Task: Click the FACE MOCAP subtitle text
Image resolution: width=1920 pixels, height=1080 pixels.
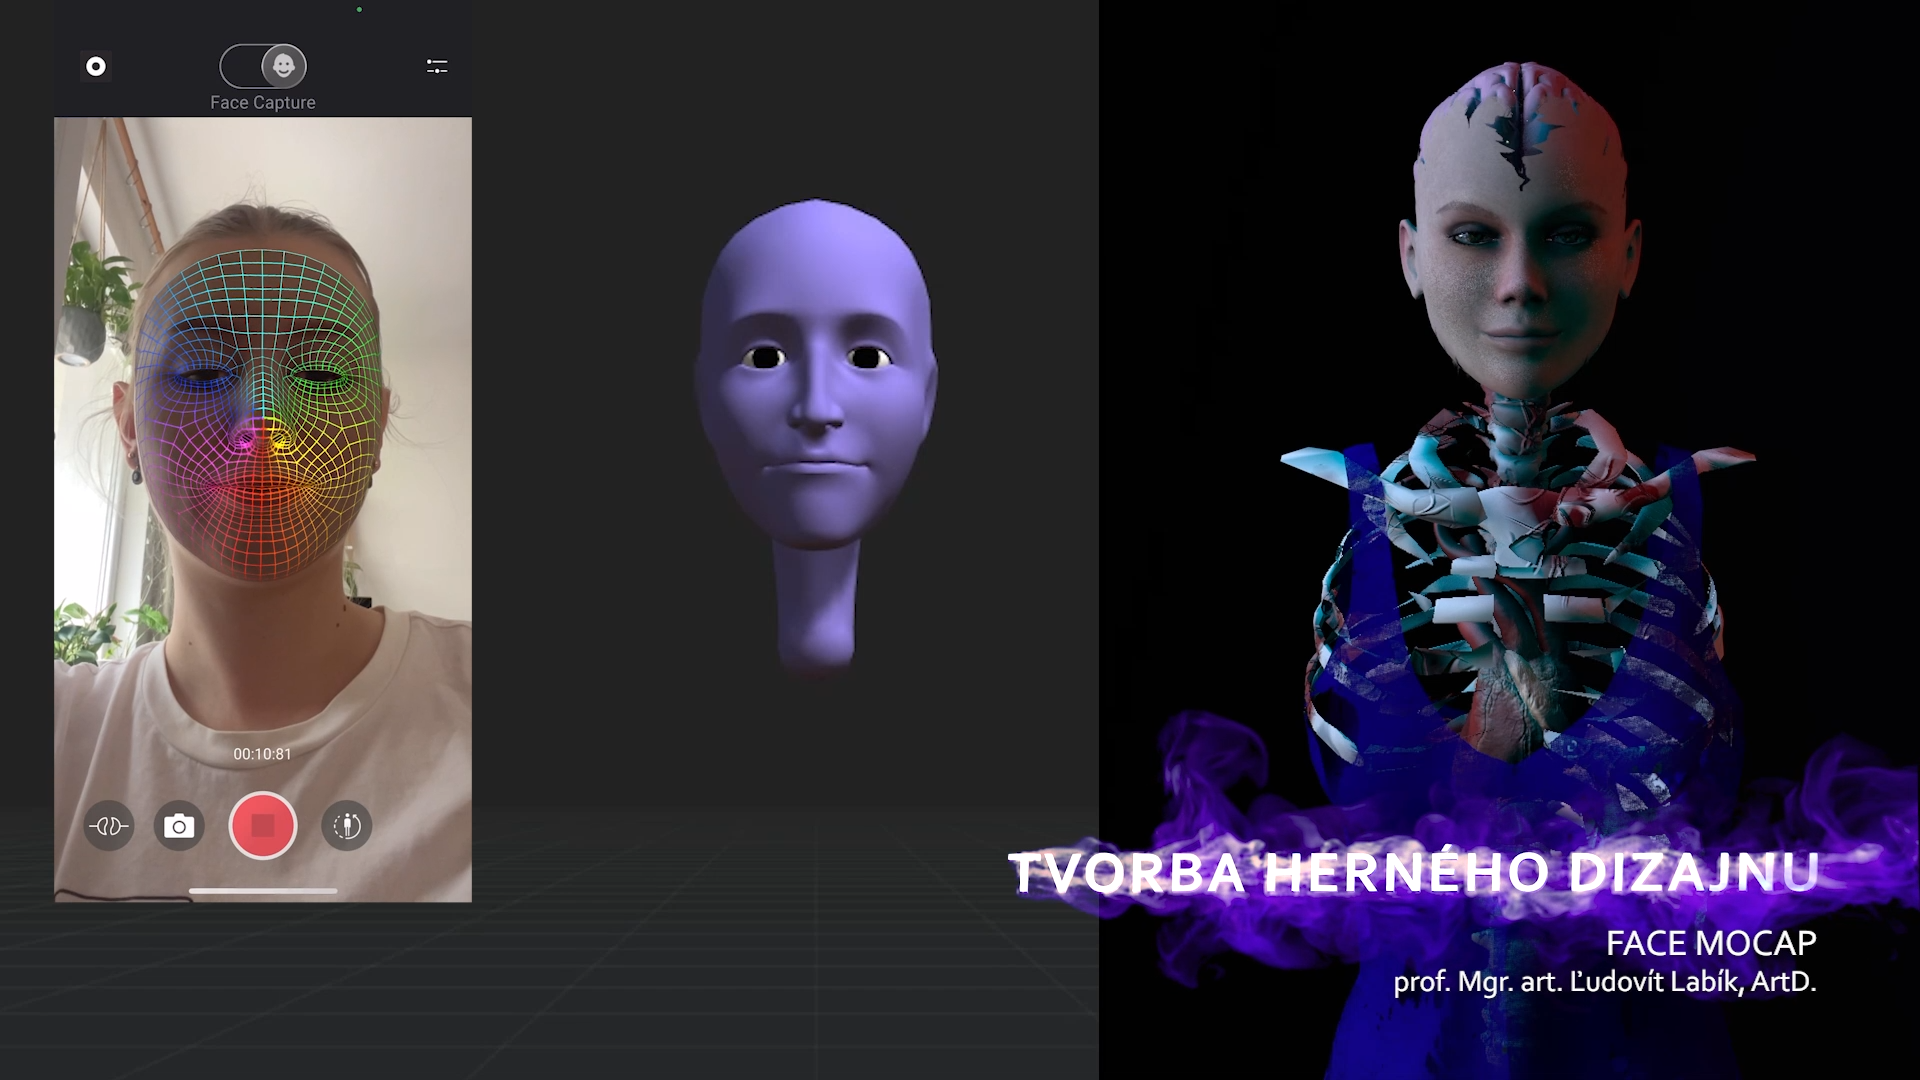Action: pyautogui.click(x=1710, y=943)
